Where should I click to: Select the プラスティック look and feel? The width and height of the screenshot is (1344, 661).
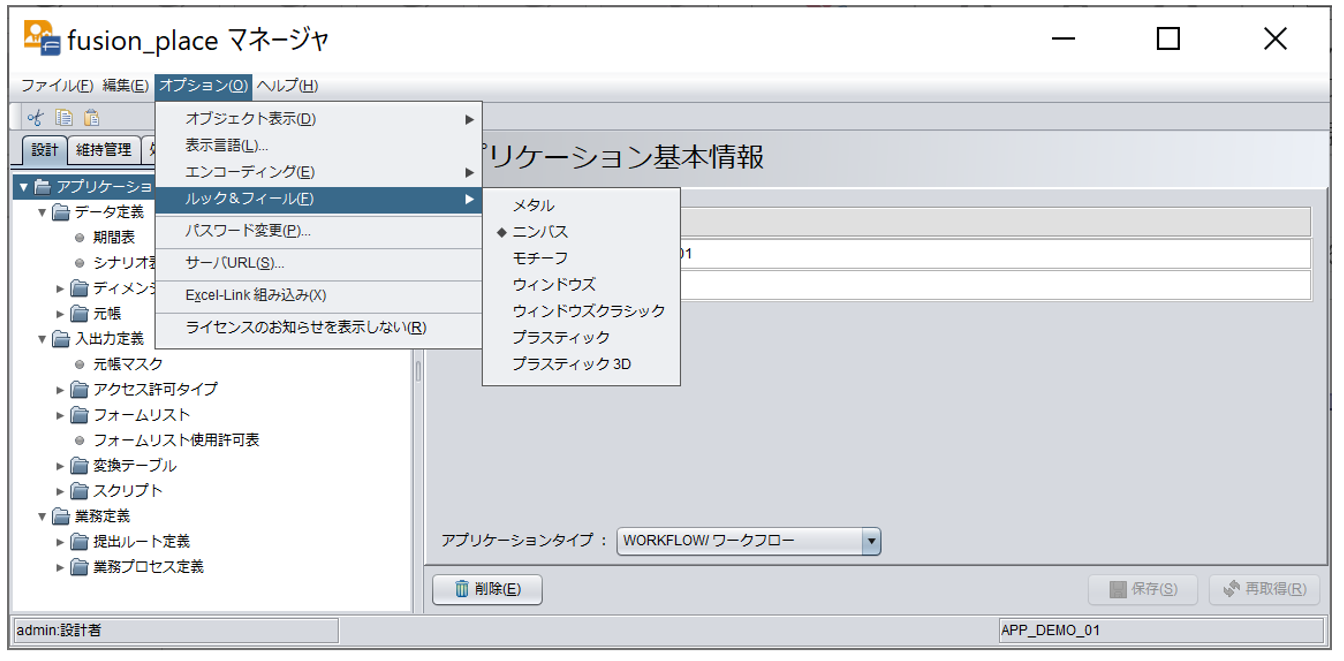[x=581, y=338]
